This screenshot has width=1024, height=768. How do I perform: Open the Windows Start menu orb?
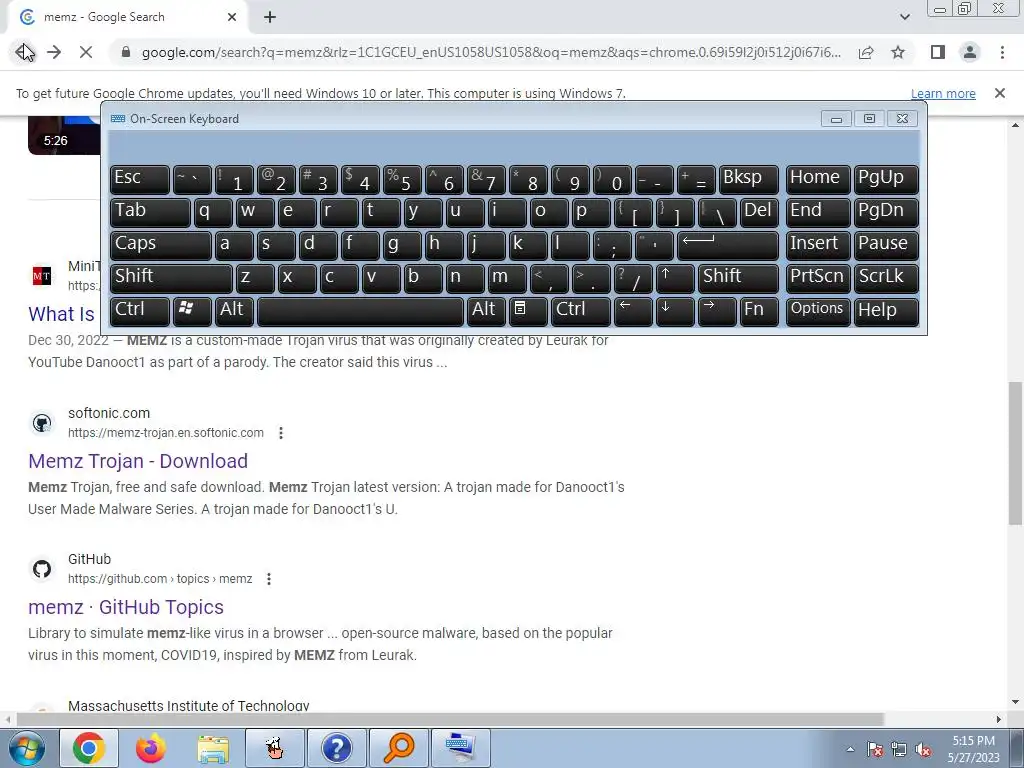[27, 748]
